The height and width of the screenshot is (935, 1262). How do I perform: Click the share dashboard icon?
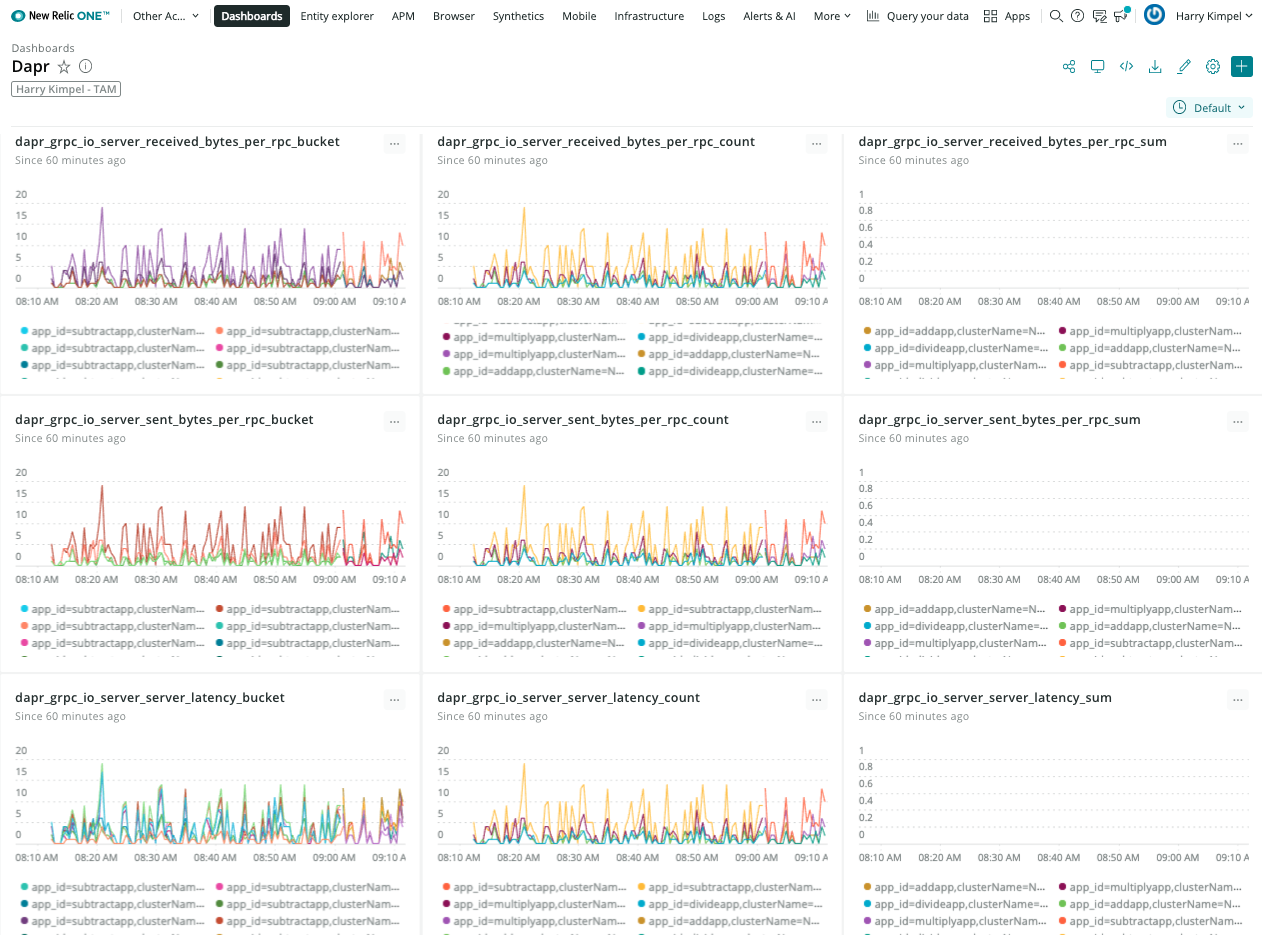(x=1069, y=67)
